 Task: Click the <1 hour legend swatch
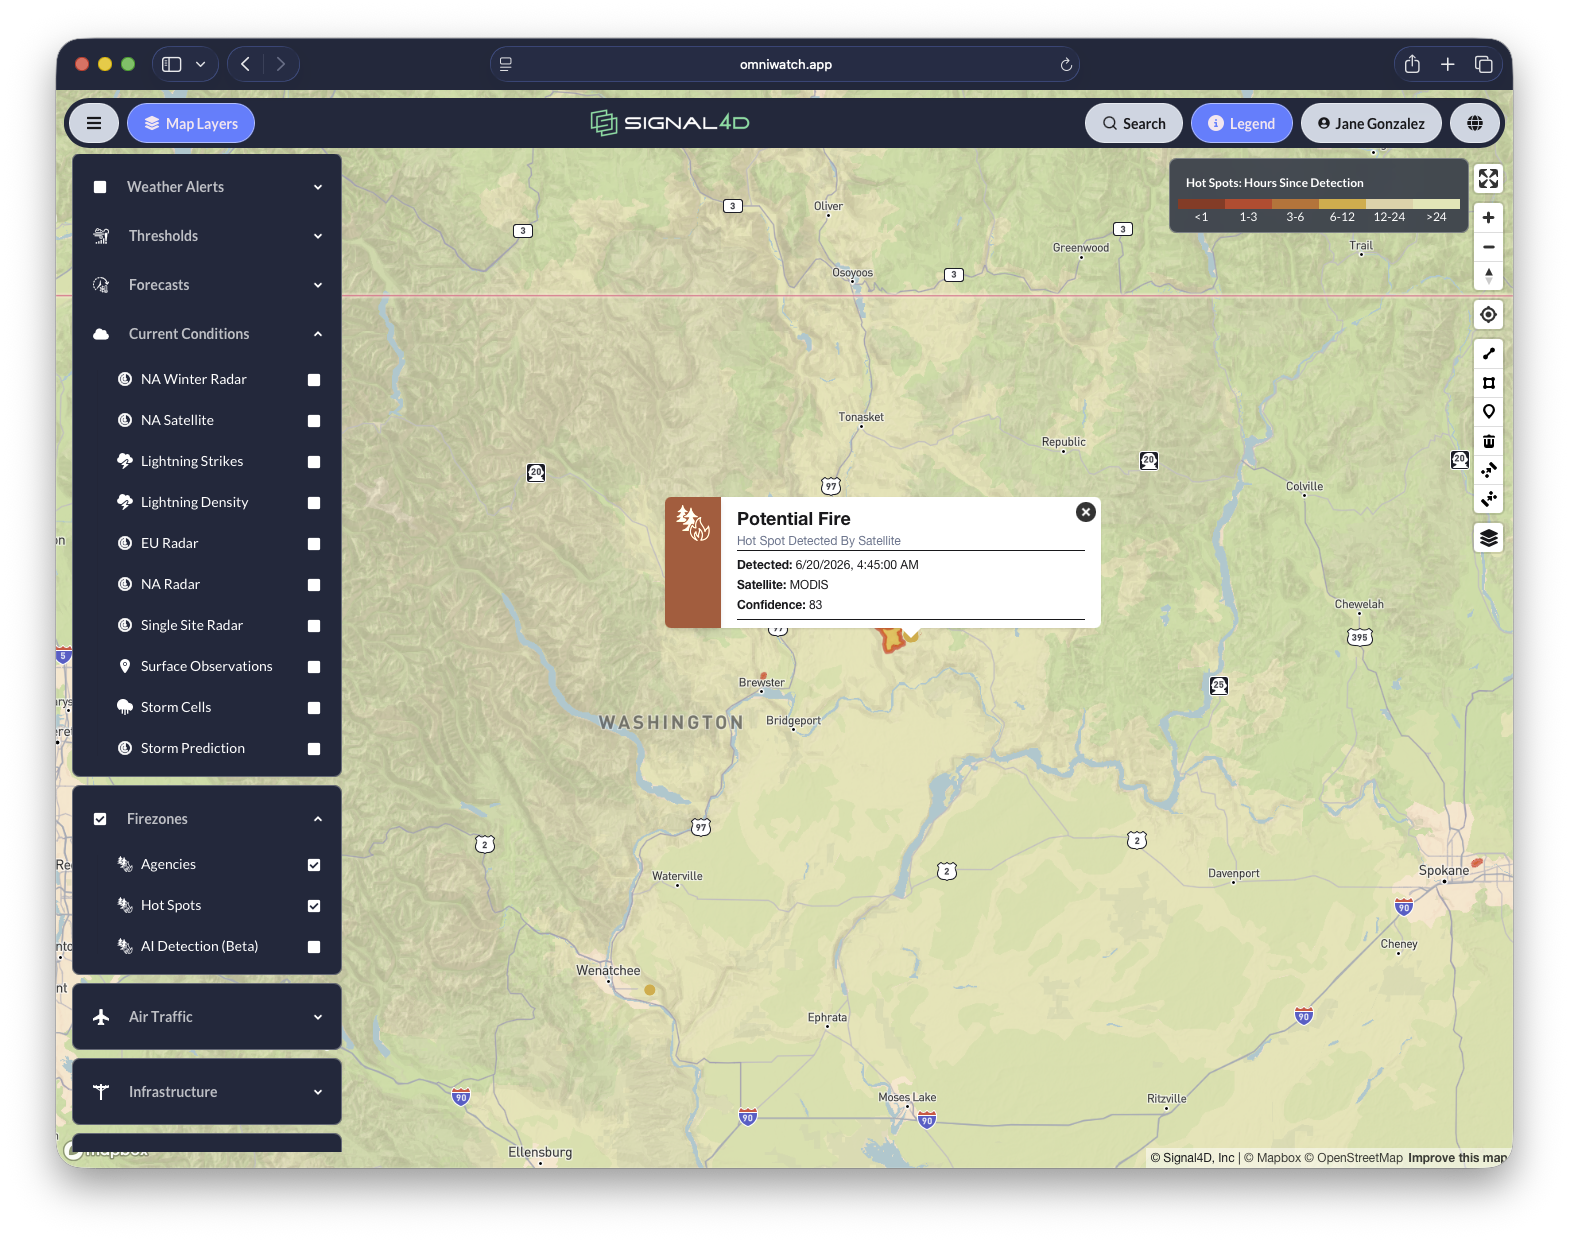[1201, 204]
